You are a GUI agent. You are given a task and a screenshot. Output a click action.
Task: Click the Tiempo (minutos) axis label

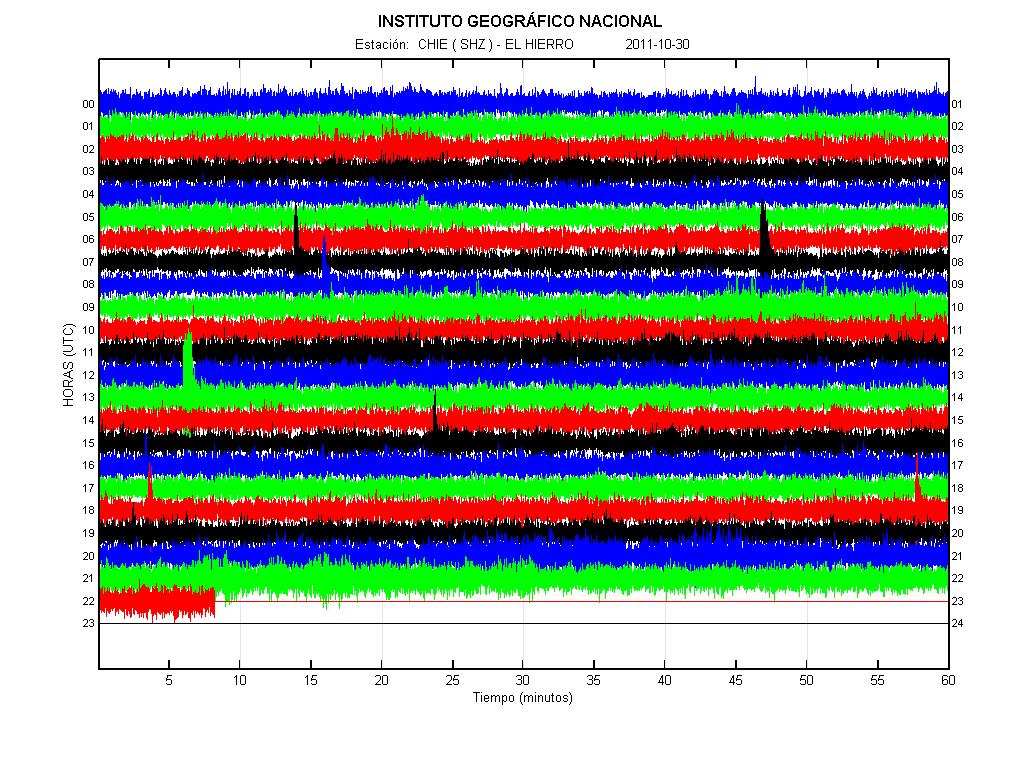click(x=523, y=697)
